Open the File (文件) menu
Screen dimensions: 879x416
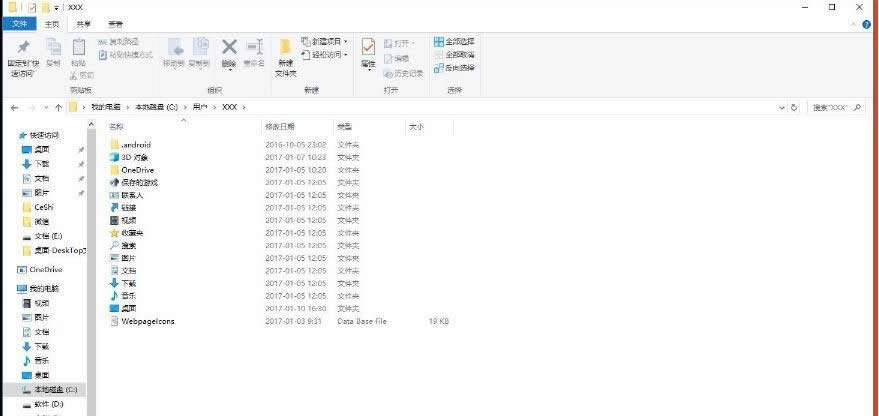pyautogui.click(x=21, y=23)
